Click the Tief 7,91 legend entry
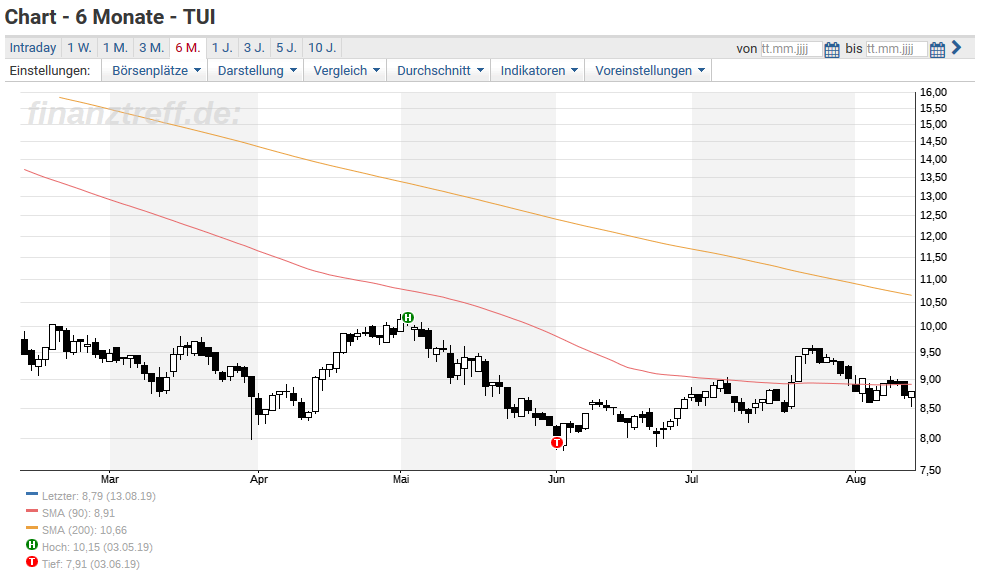The image size is (983, 578). pos(91,564)
